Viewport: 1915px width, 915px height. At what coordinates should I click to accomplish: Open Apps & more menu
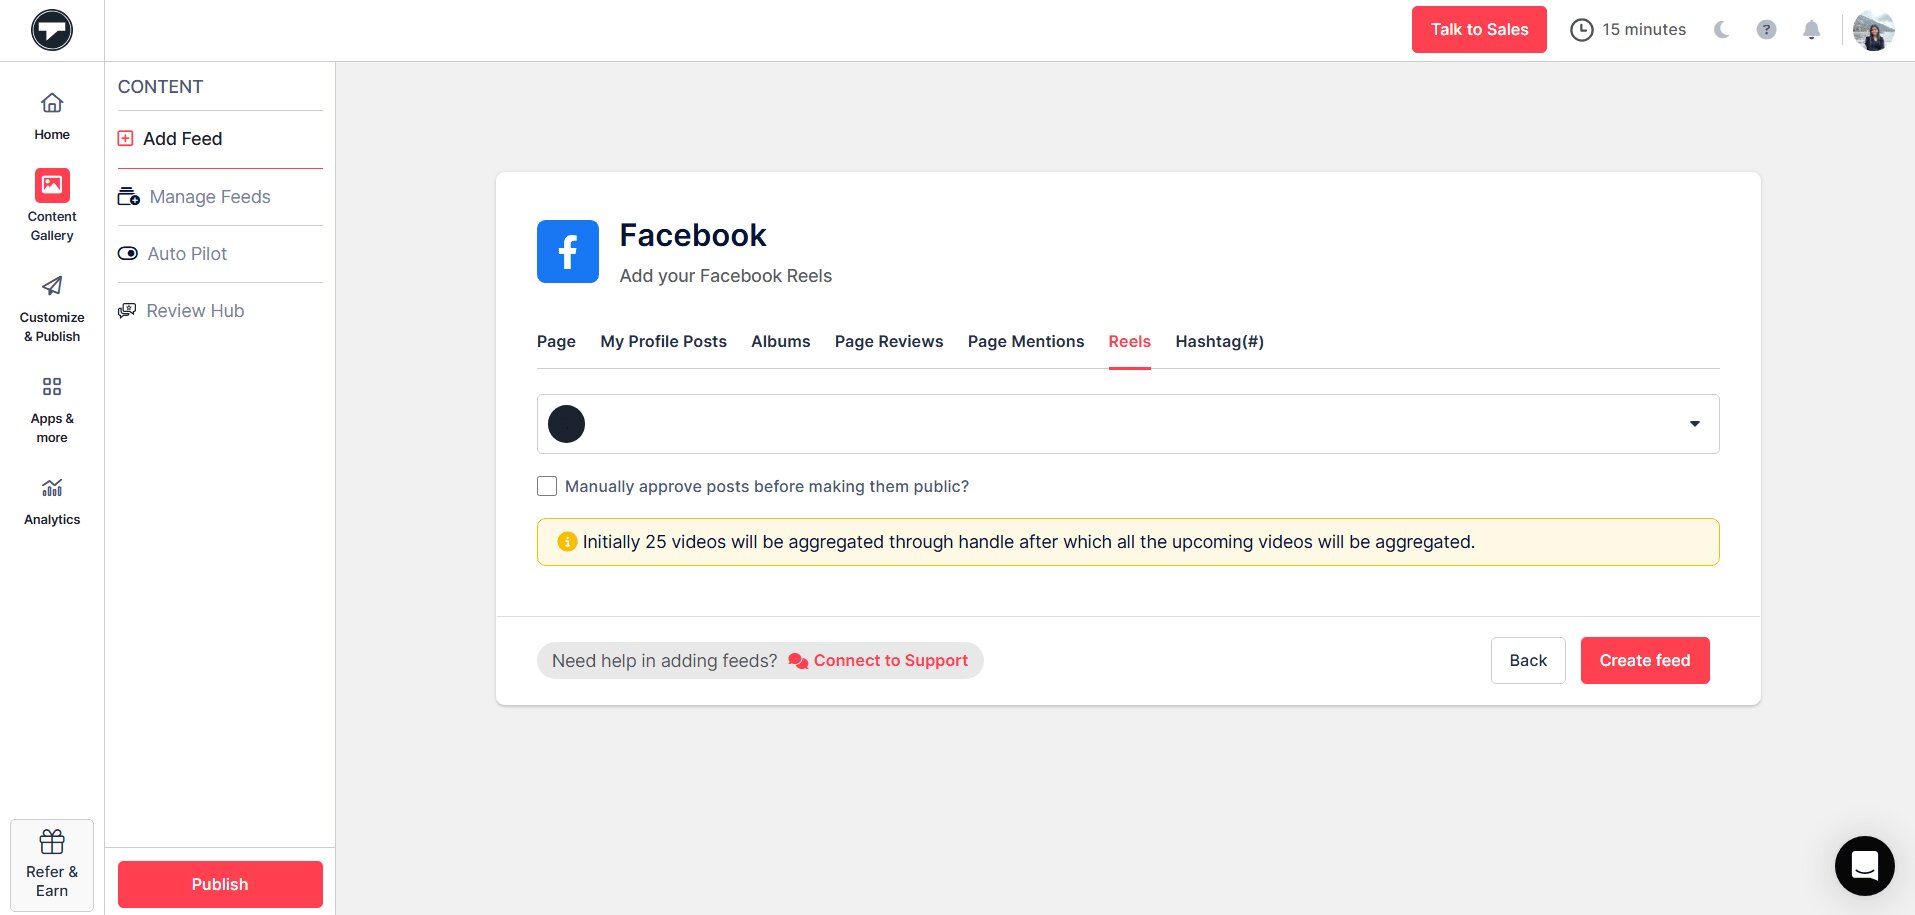52,410
